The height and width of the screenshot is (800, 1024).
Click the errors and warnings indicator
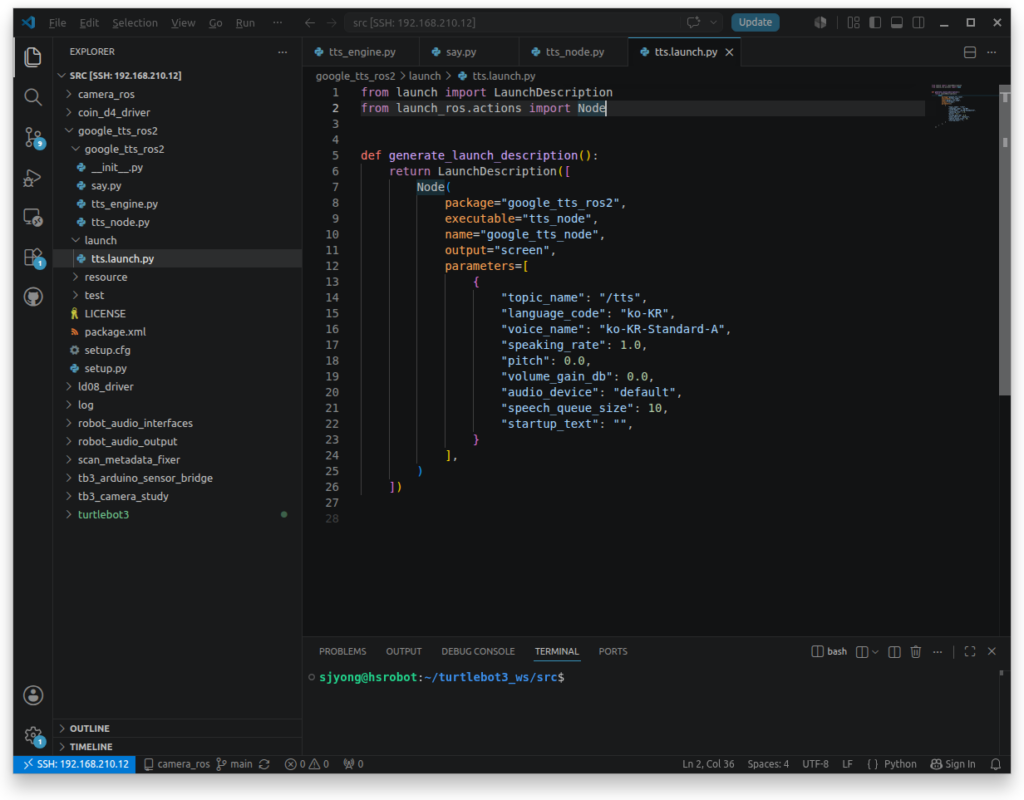click(307, 764)
